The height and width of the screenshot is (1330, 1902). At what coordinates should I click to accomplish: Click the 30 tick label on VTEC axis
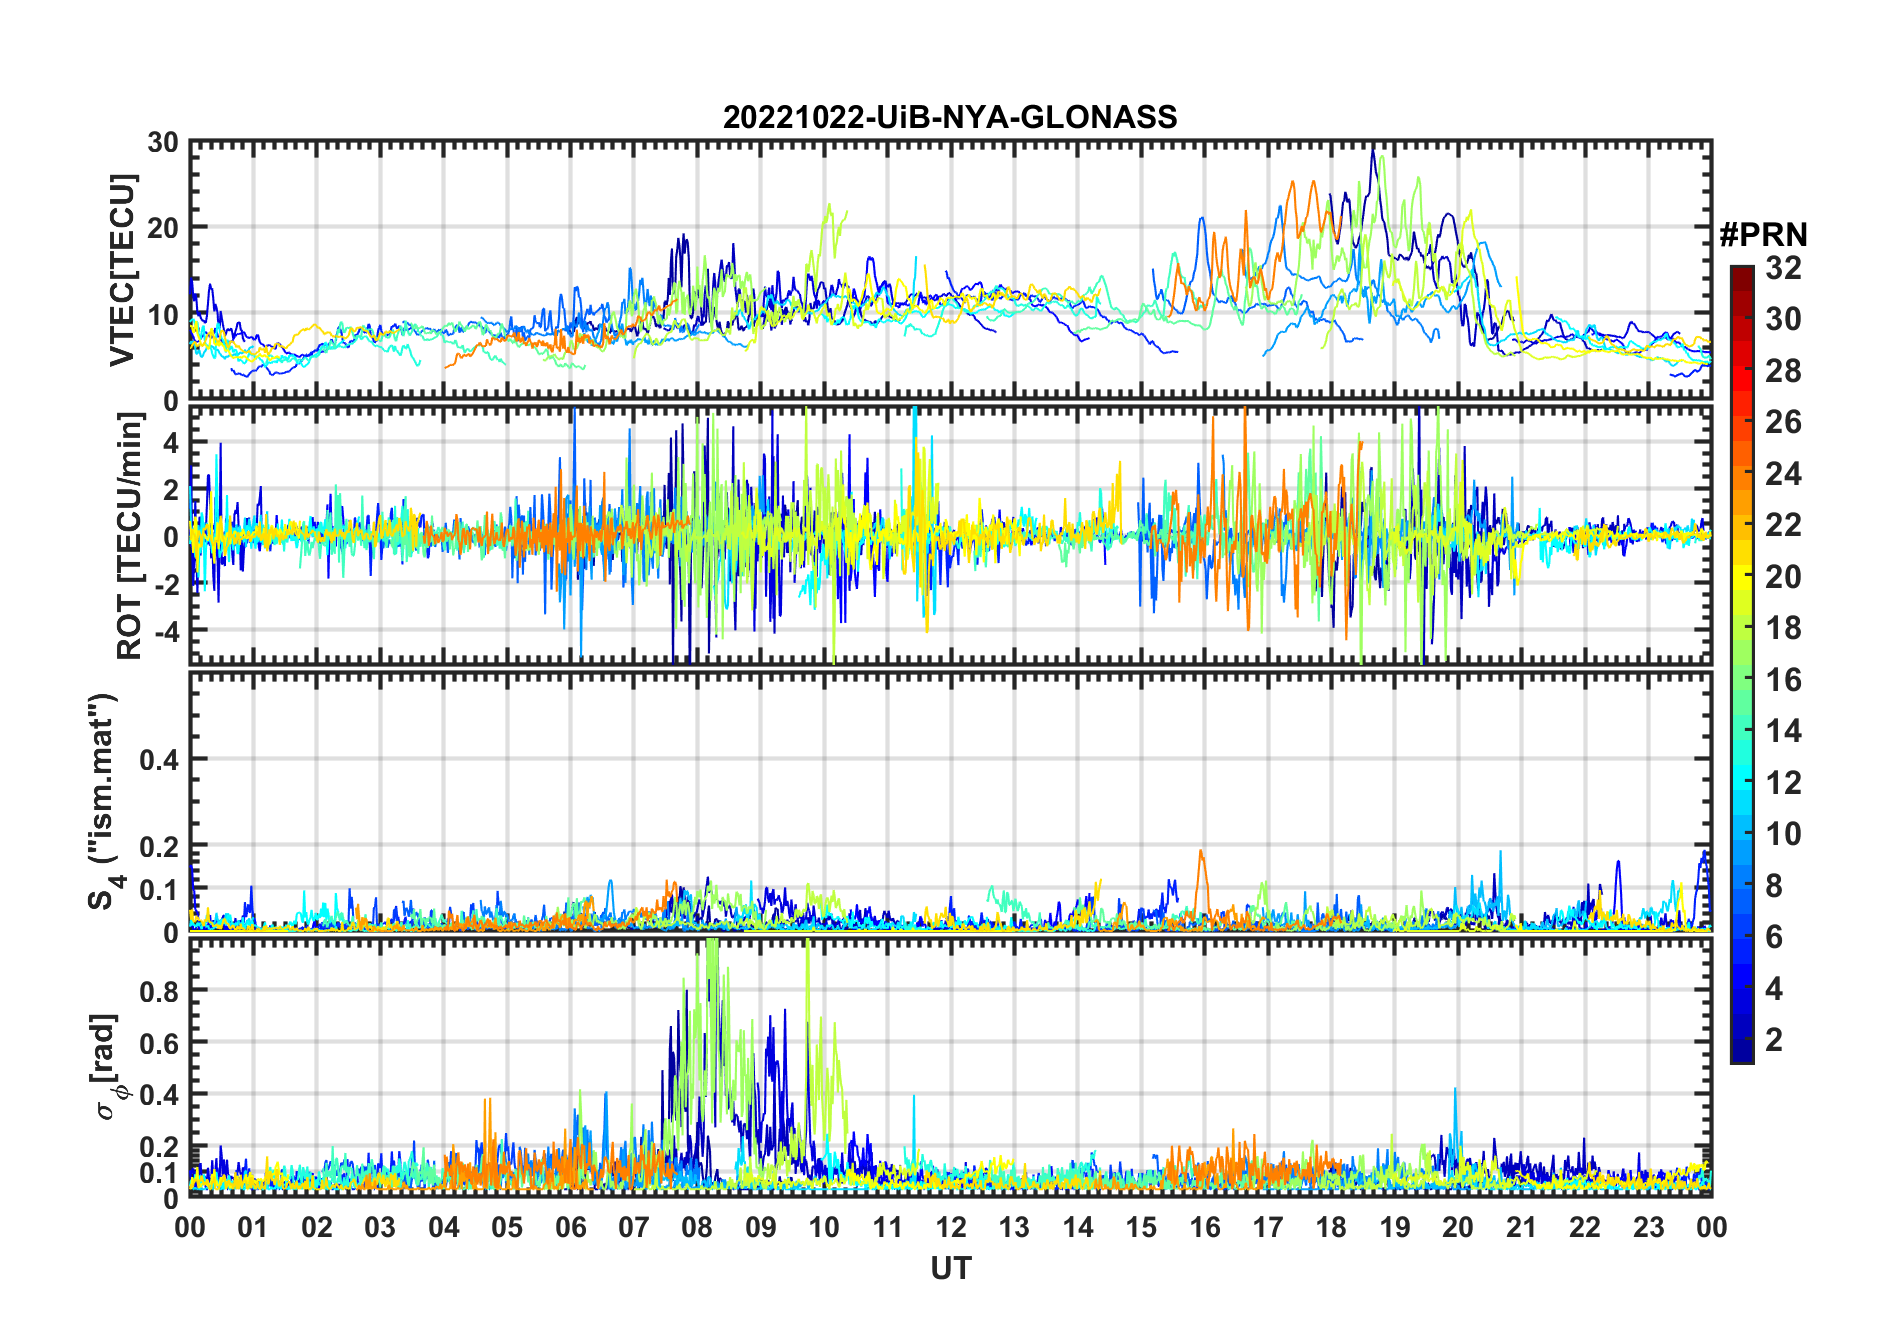point(163,143)
